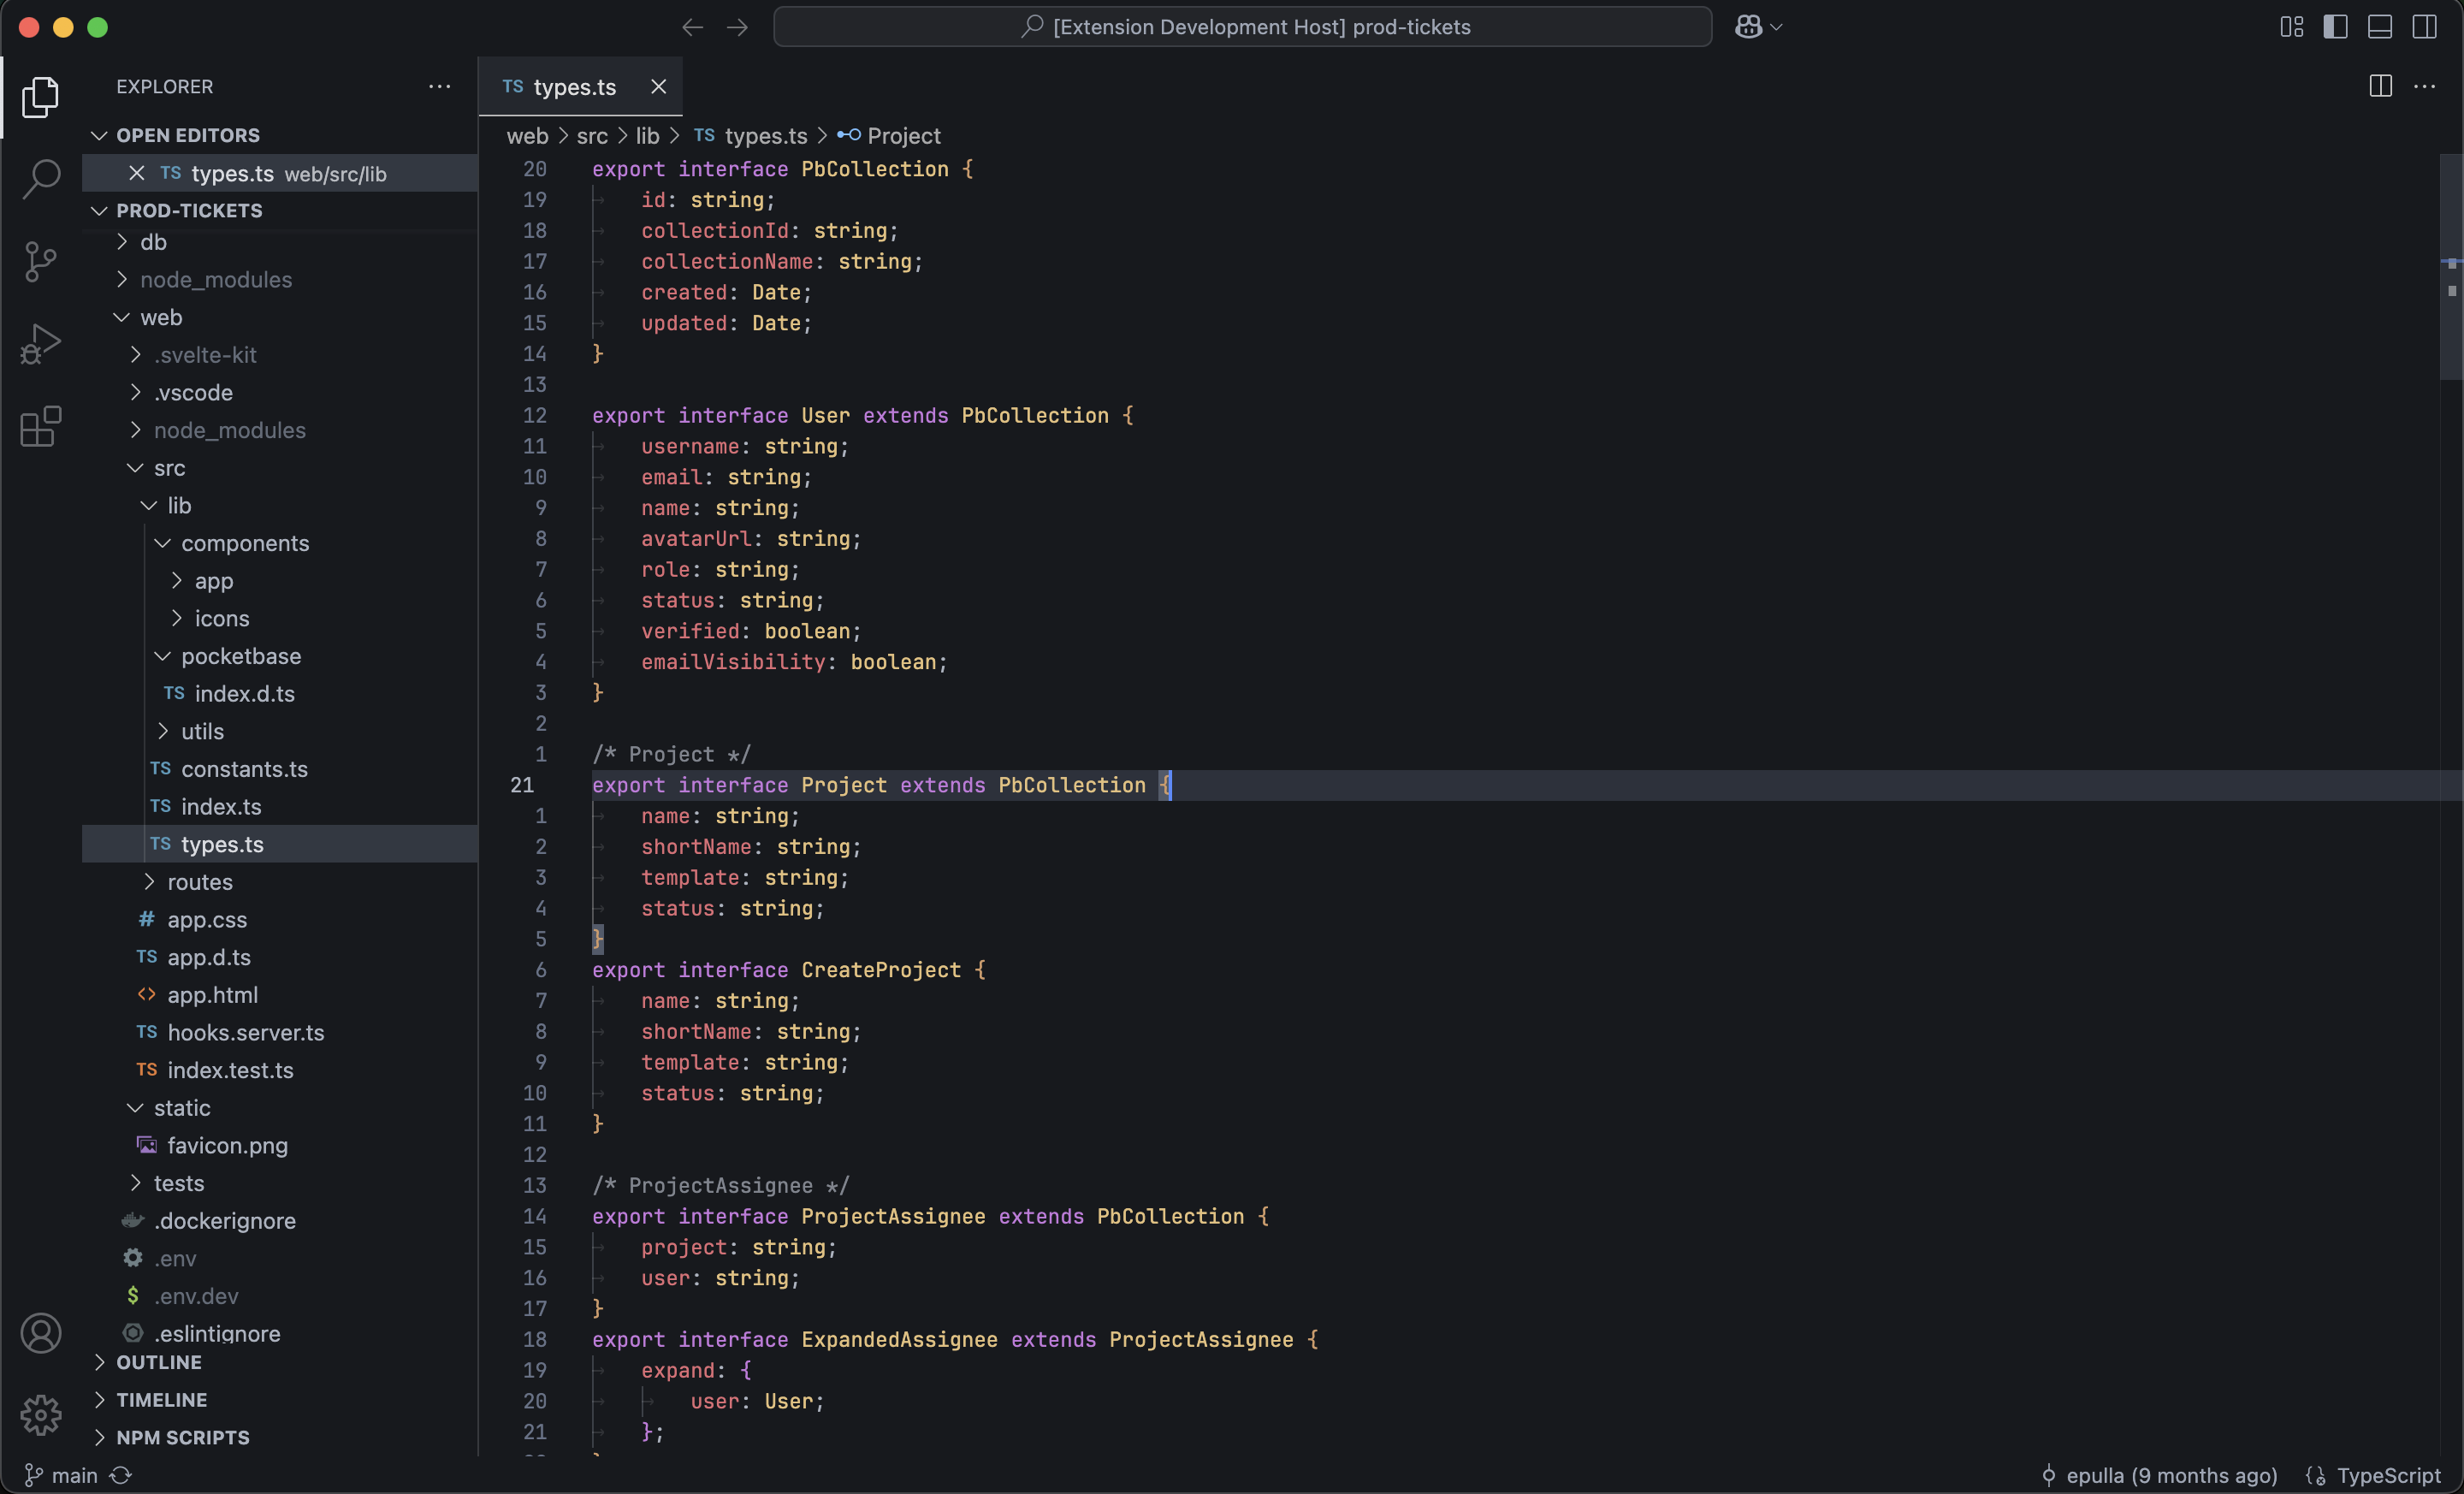Collapse the pocketbase folder
Viewport: 2464px width, 1494px height.
point(240,656)
